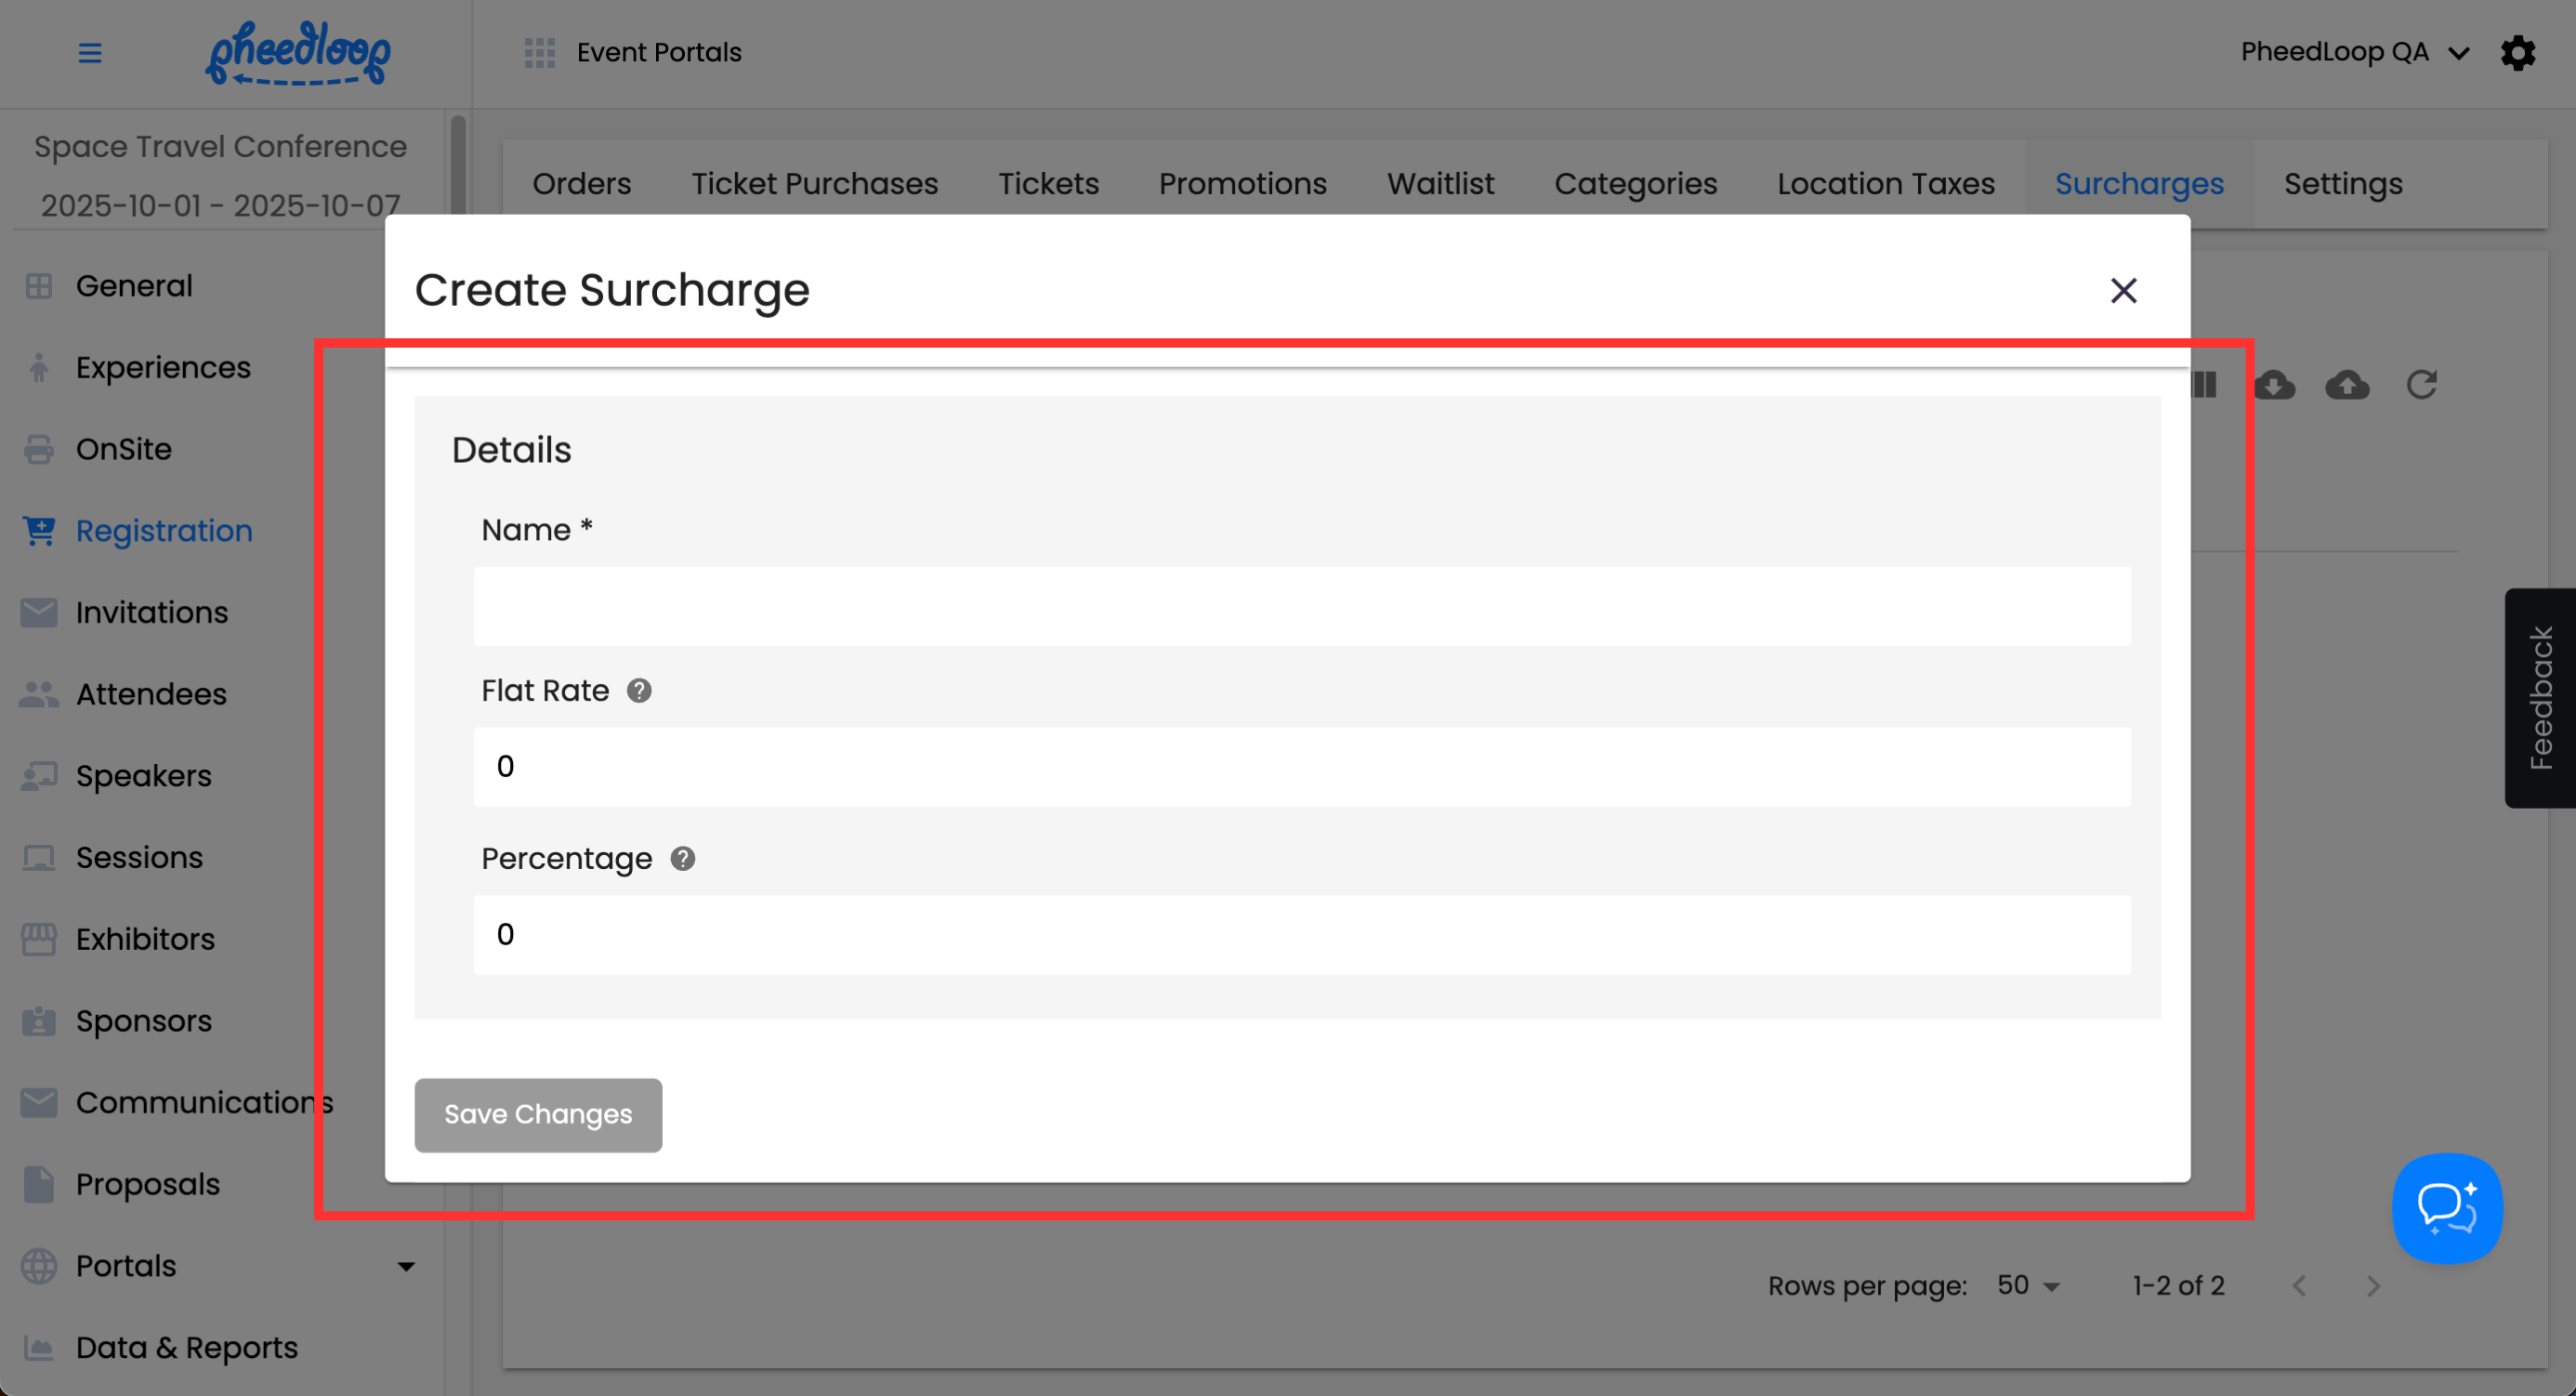Click the Name input field

tap(1302, 607)
